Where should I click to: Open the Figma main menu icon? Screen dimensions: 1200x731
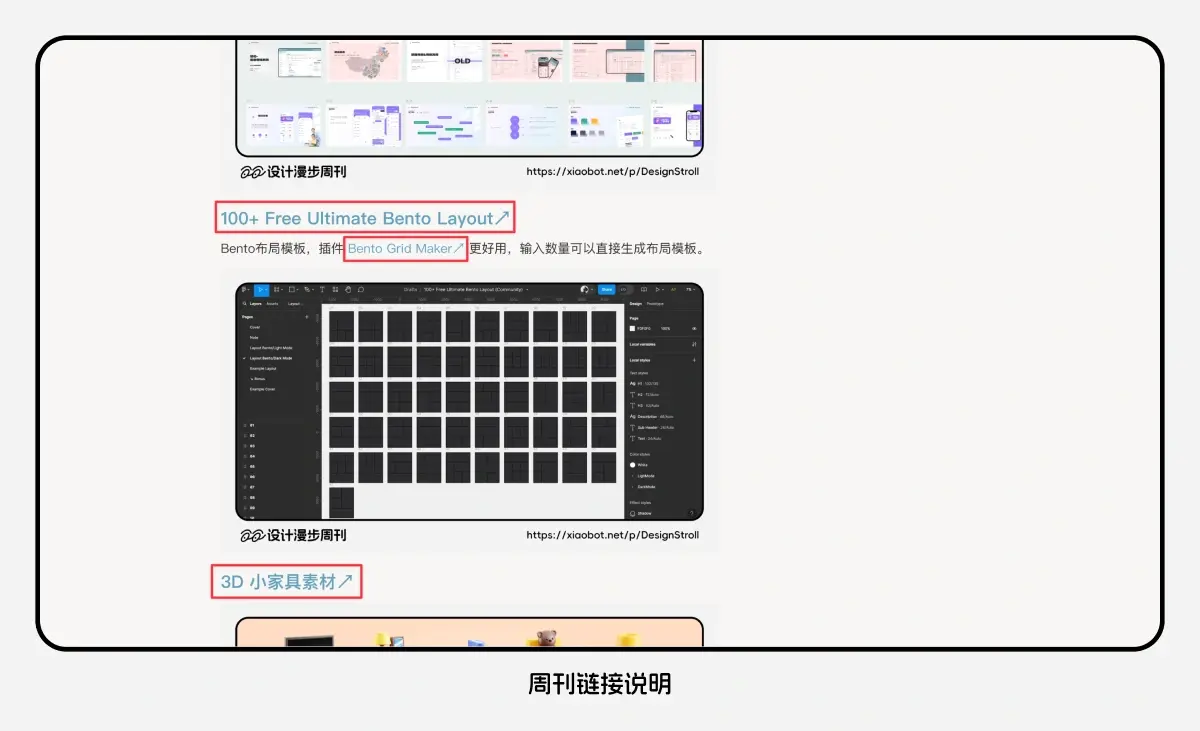[x=246, y=289]
